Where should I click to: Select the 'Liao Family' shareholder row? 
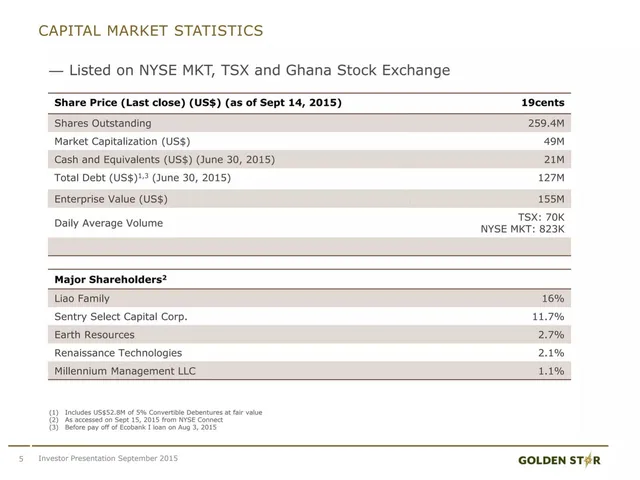309,298
